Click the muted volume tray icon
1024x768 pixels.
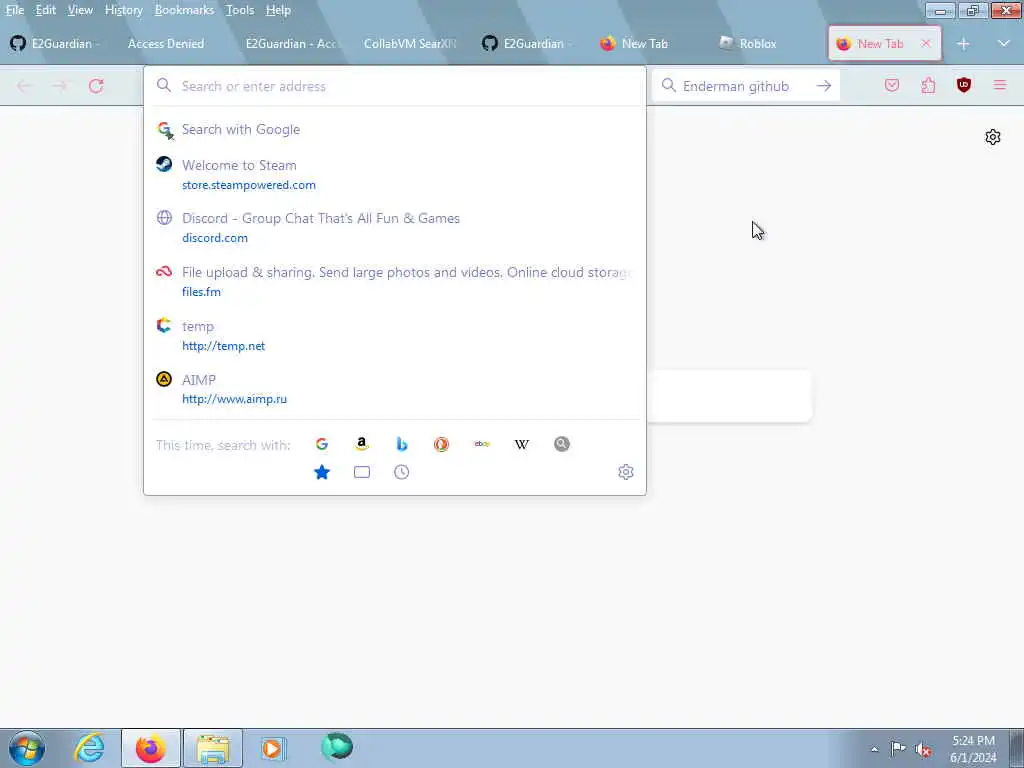[923, 749]
